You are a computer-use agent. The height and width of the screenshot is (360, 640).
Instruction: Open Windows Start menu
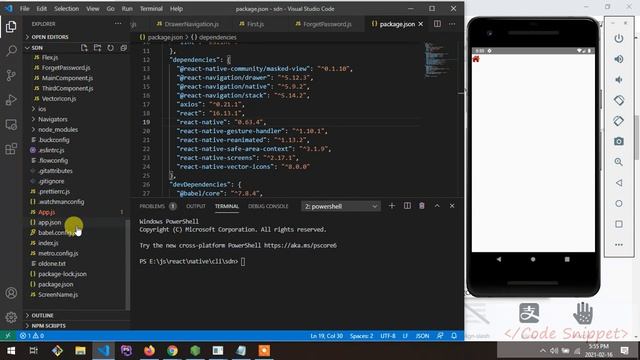(11, 351)
